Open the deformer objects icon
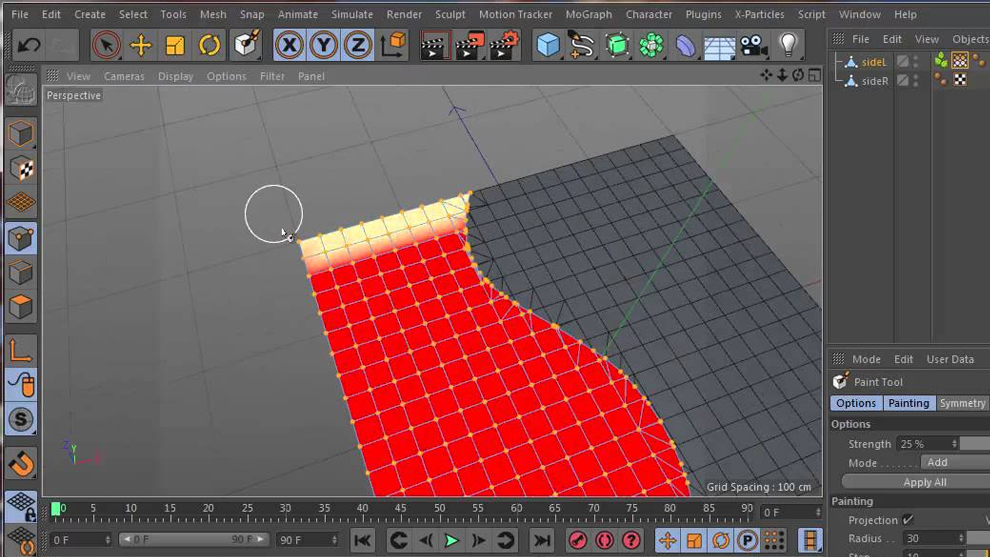 (685, 45)
